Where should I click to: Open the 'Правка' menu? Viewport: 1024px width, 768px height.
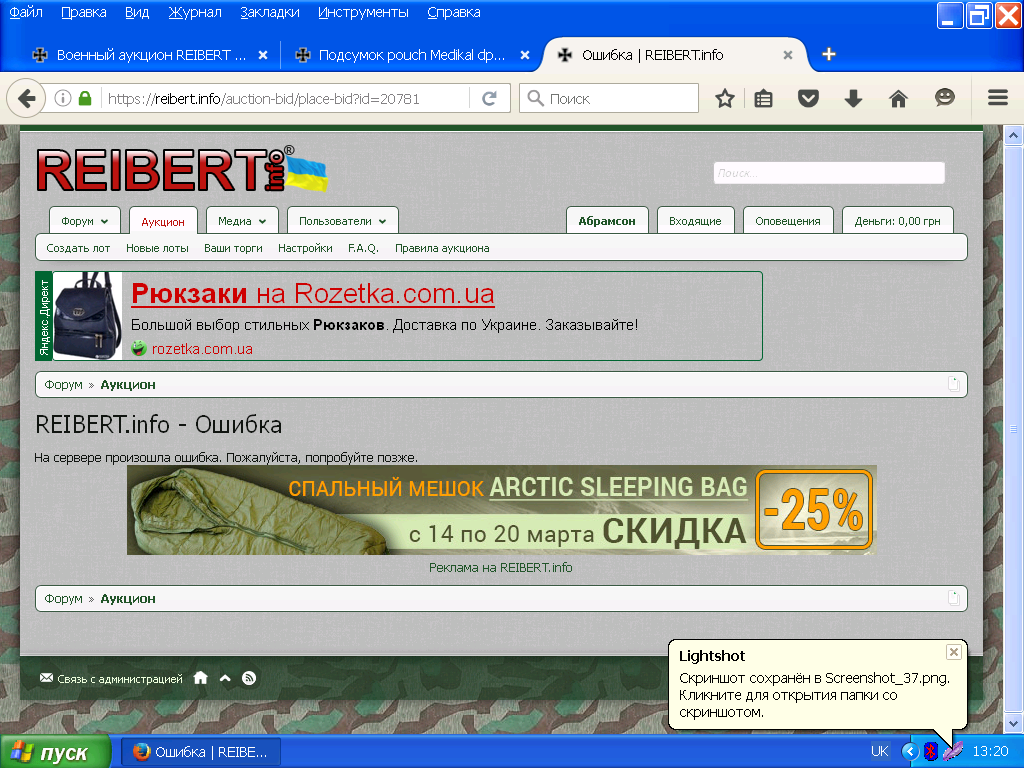(84, 12)
